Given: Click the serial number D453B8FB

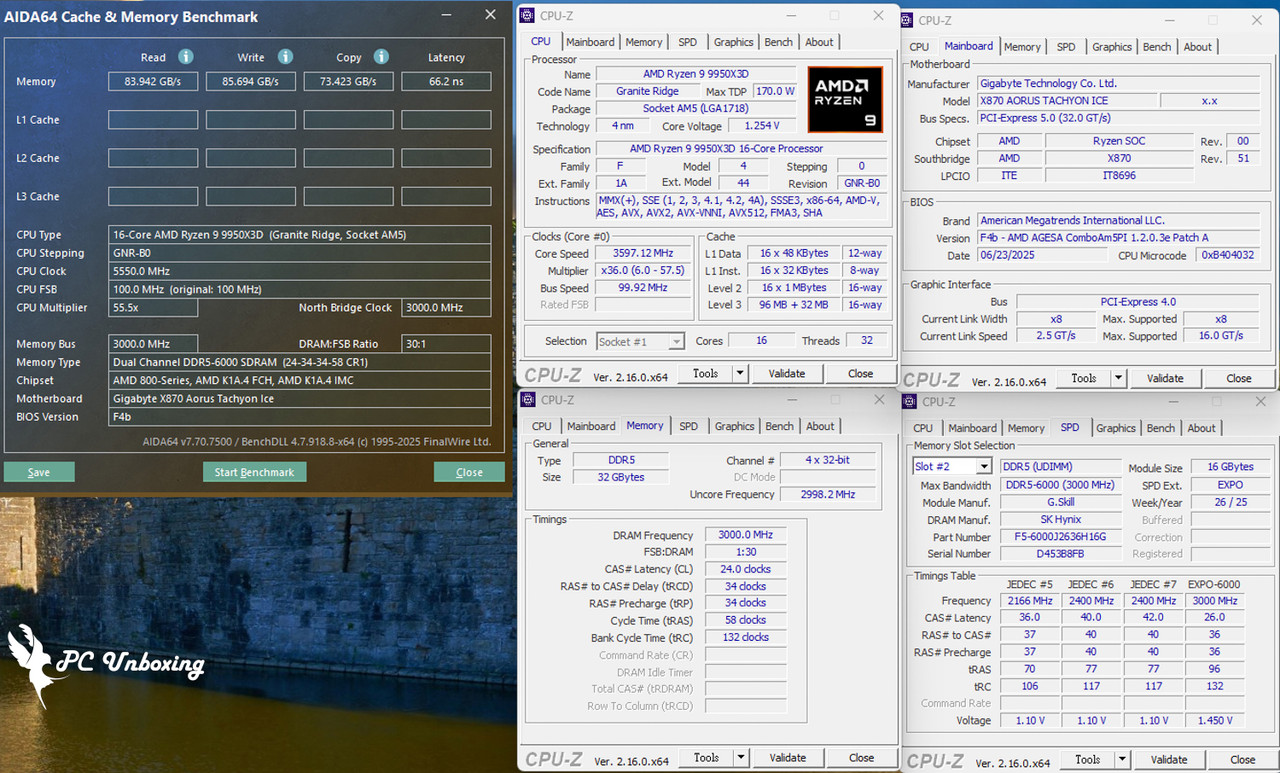Looking at the screenshot, I should pyautogui.click(x=1061, y=554).
